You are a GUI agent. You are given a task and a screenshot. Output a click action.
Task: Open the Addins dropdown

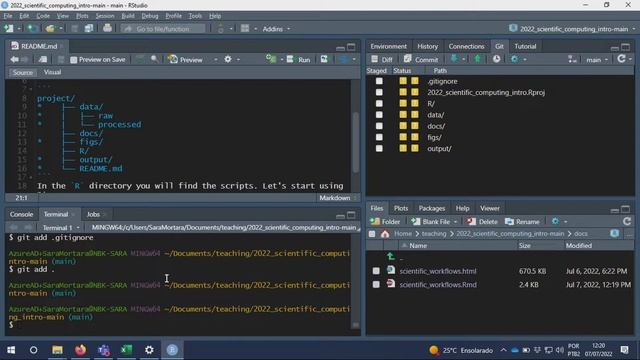[x=276, y=29]
